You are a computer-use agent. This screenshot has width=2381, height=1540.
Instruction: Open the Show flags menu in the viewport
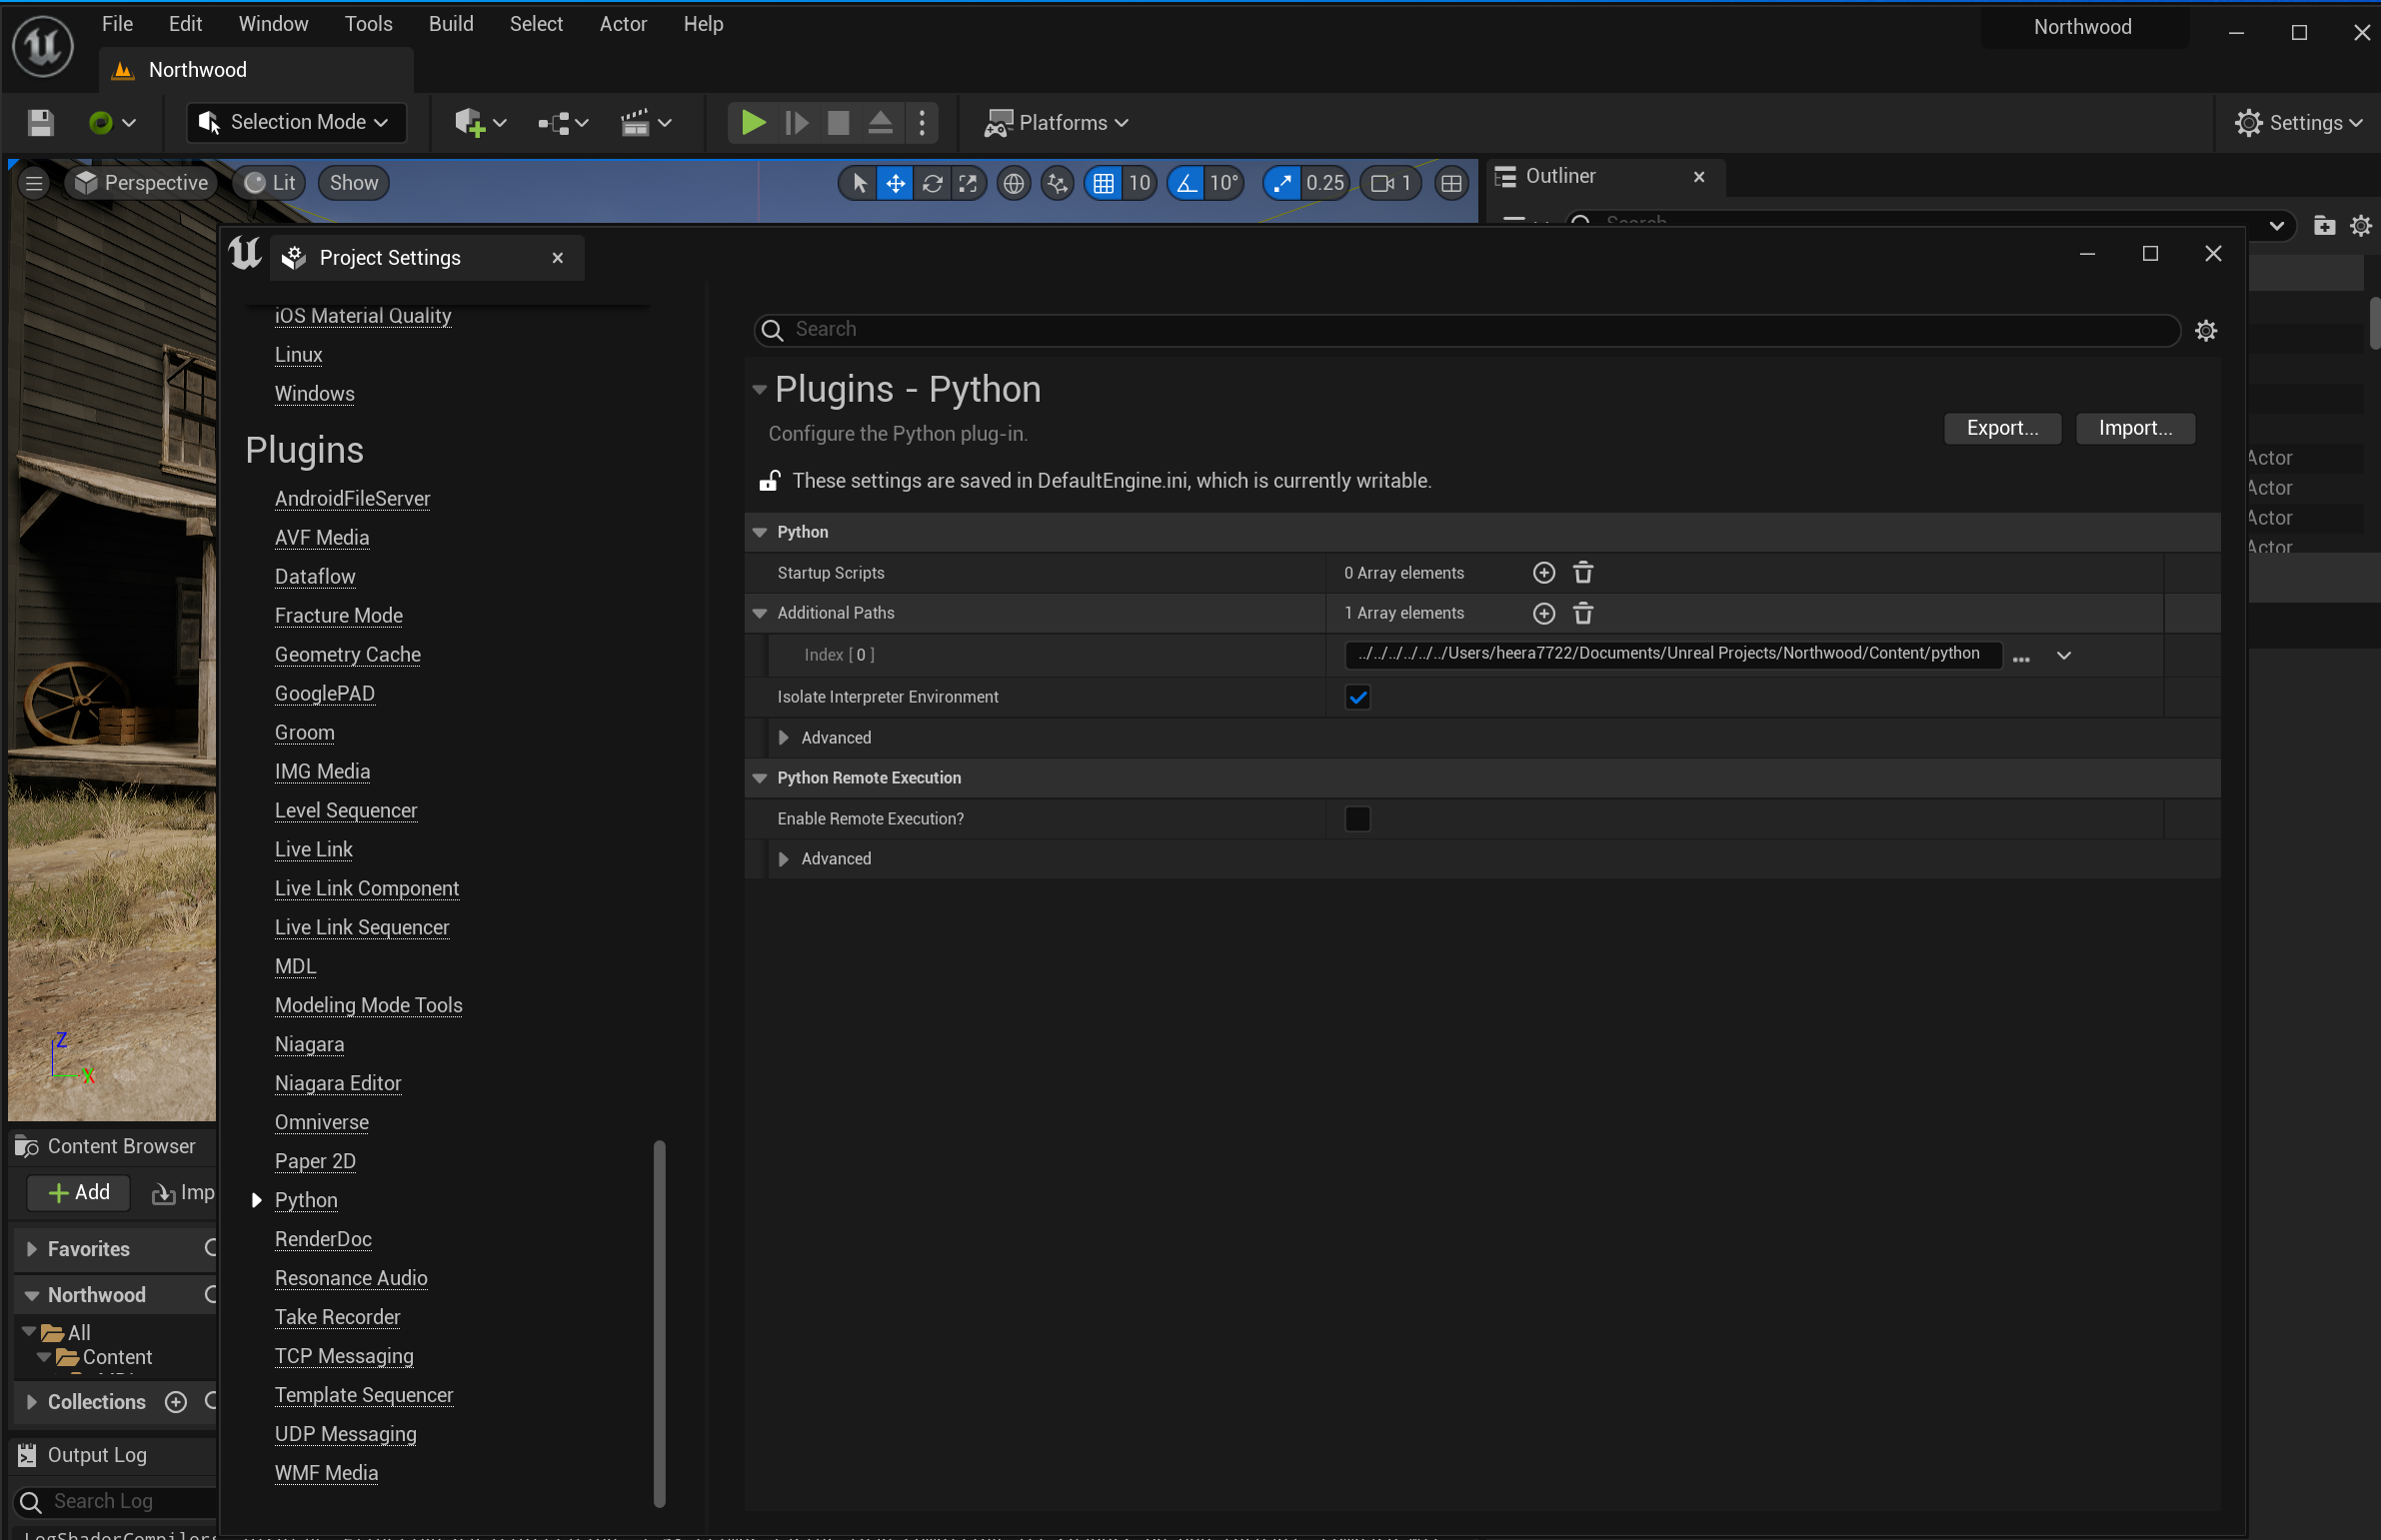(354, 183)
